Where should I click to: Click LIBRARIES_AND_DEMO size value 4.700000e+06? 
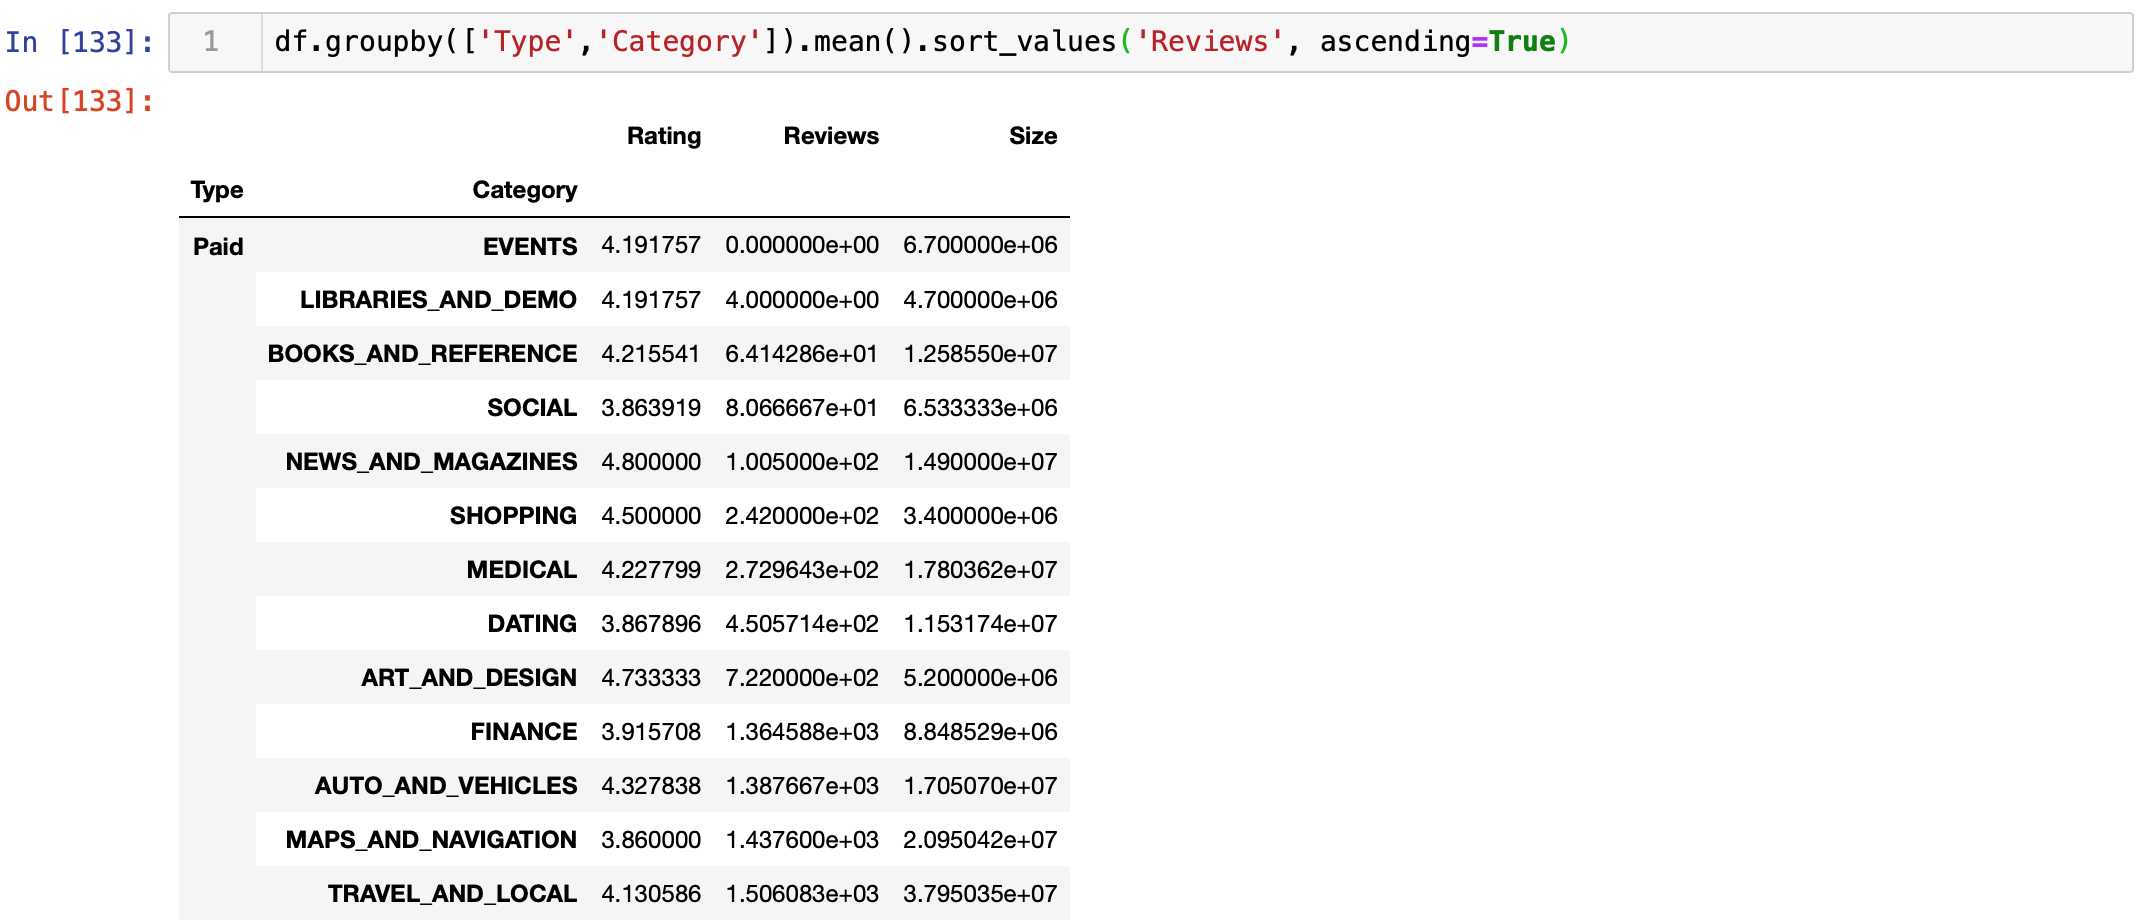[980, 300]
